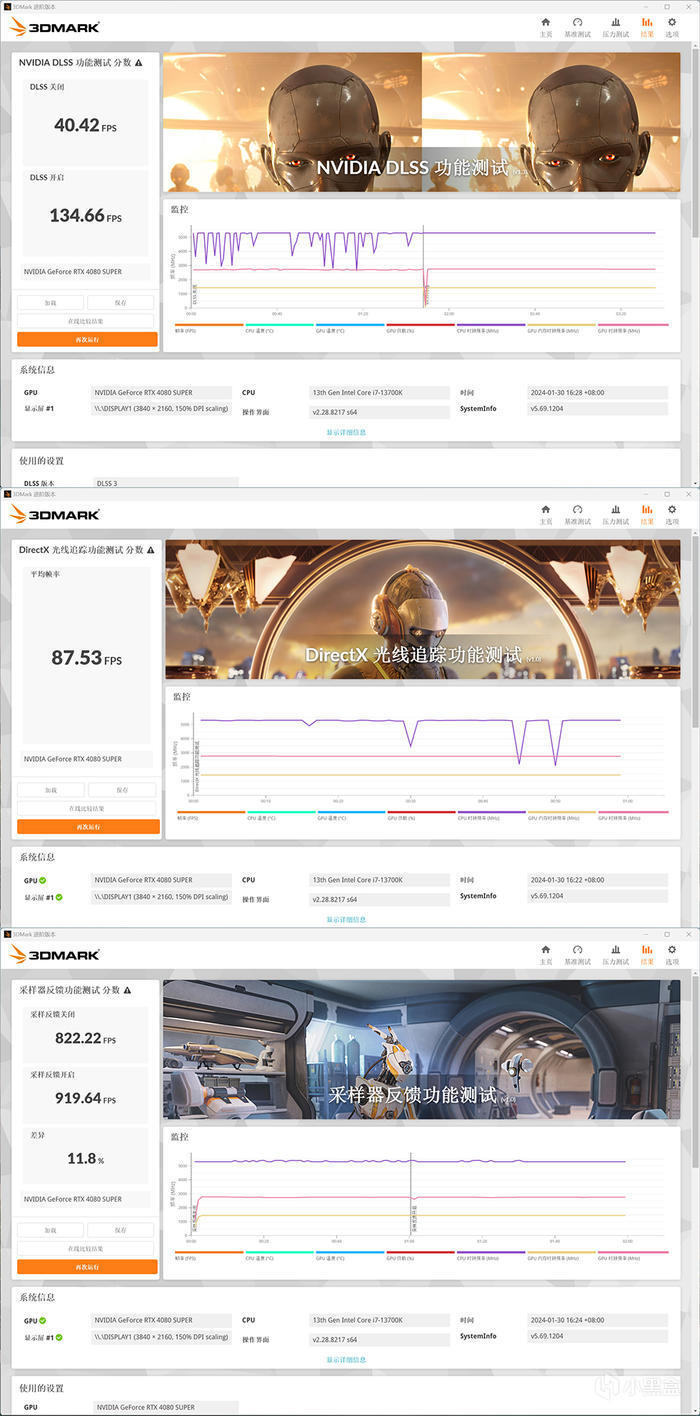The height and width of the screenshot is (1416, 700).
Task: Open Stress tests (压力测试) in the sampler feedback window
Action: tap(615, 954)
